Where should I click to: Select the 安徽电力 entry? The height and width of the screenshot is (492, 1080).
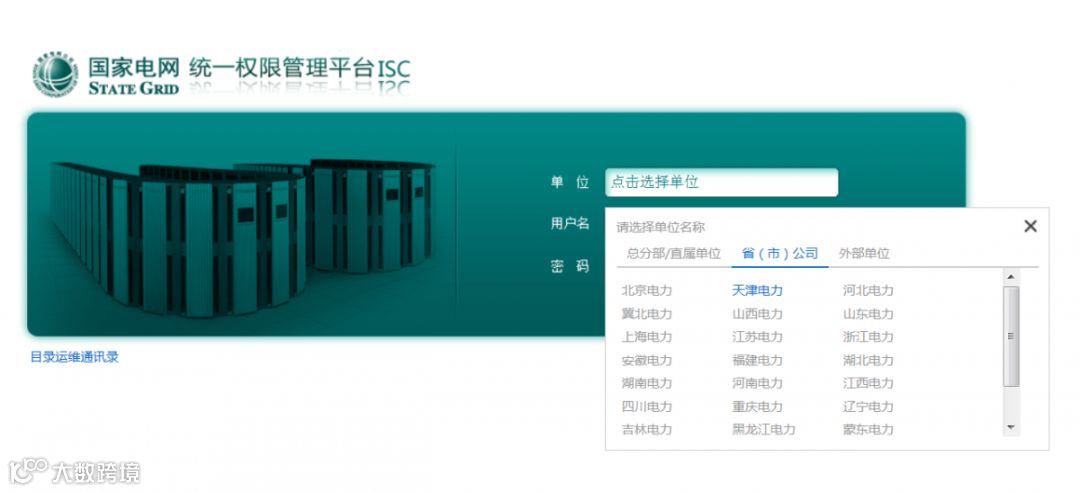click(646, 360)
